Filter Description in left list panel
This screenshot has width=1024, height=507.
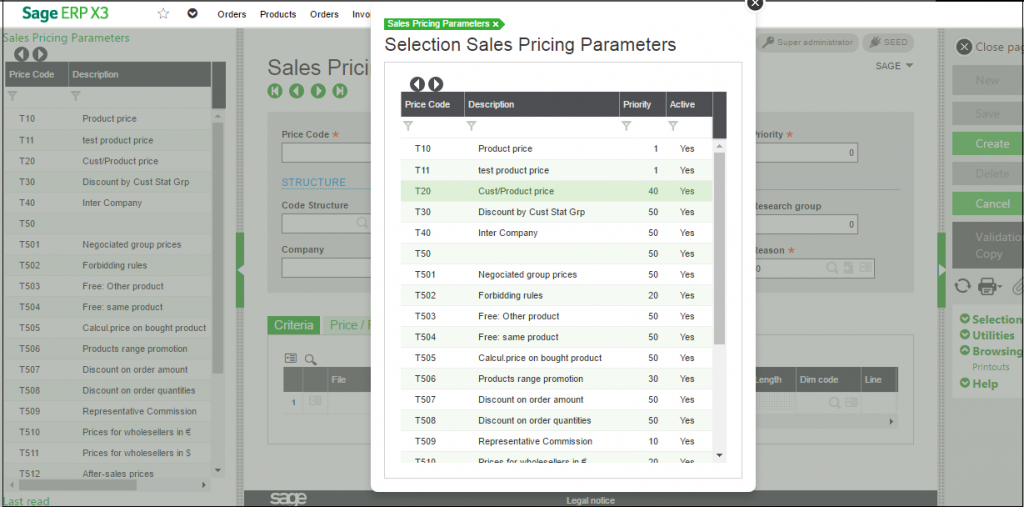75,96
